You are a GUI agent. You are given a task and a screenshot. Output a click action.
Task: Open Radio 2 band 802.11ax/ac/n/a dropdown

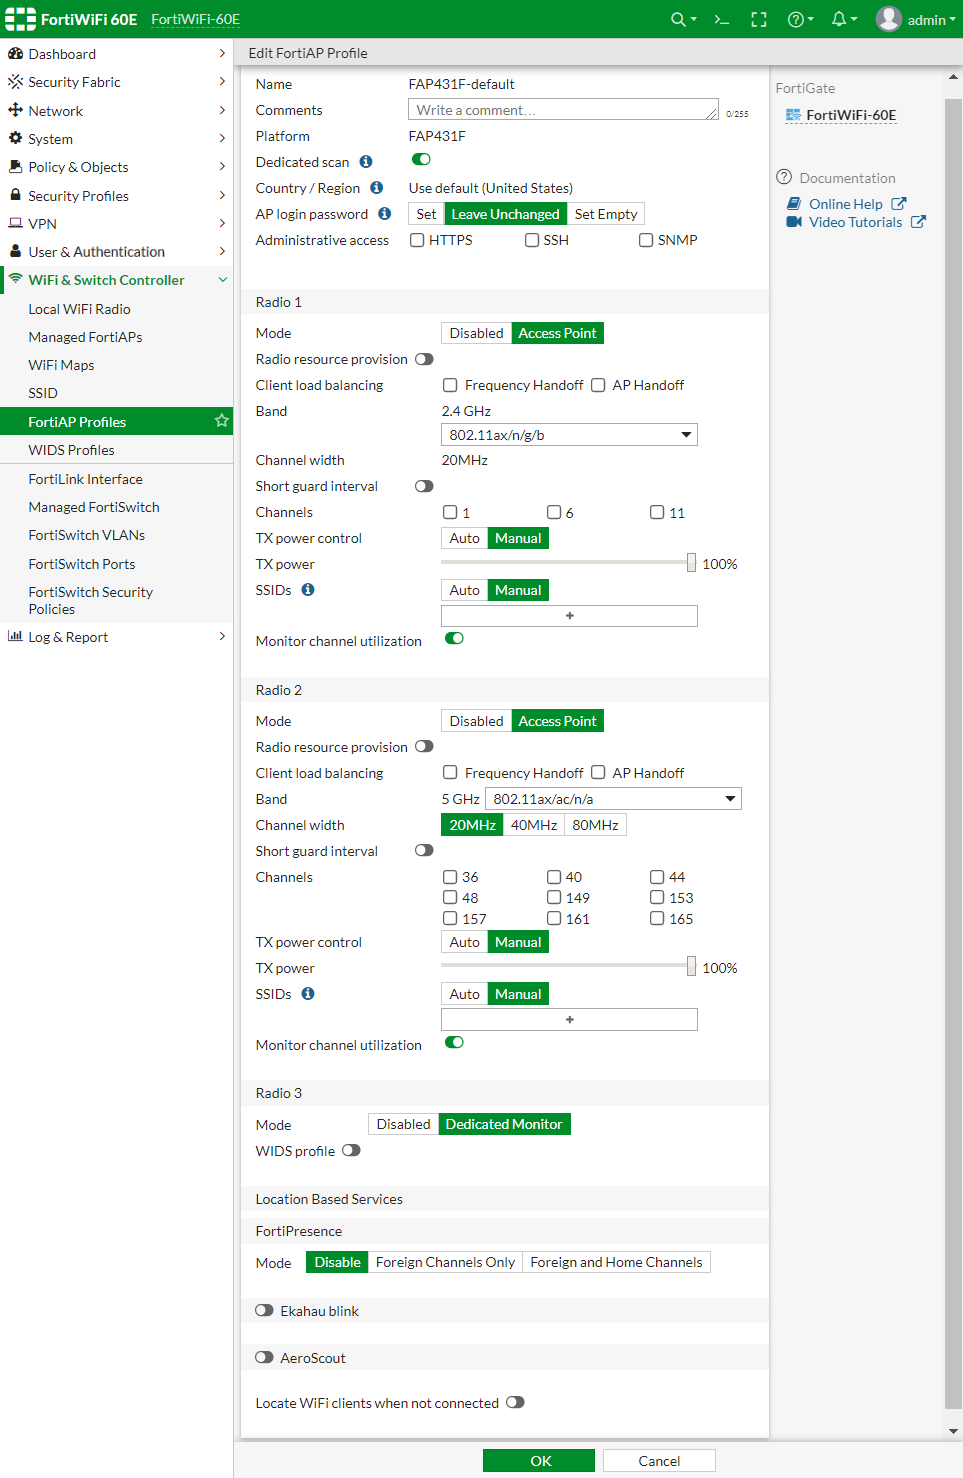click(x=613, y=798)
